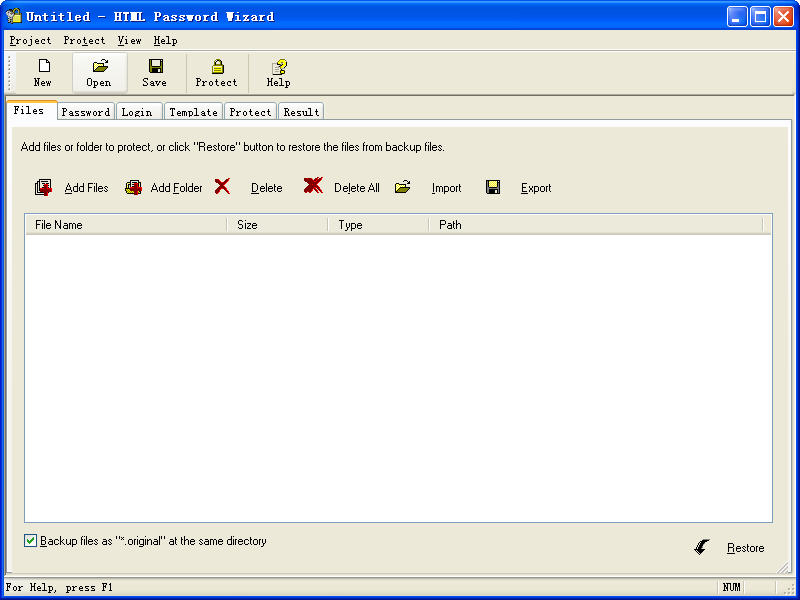The image size is (800, 600).
Task: Switch to the Login tab
Action: (139, 112)
